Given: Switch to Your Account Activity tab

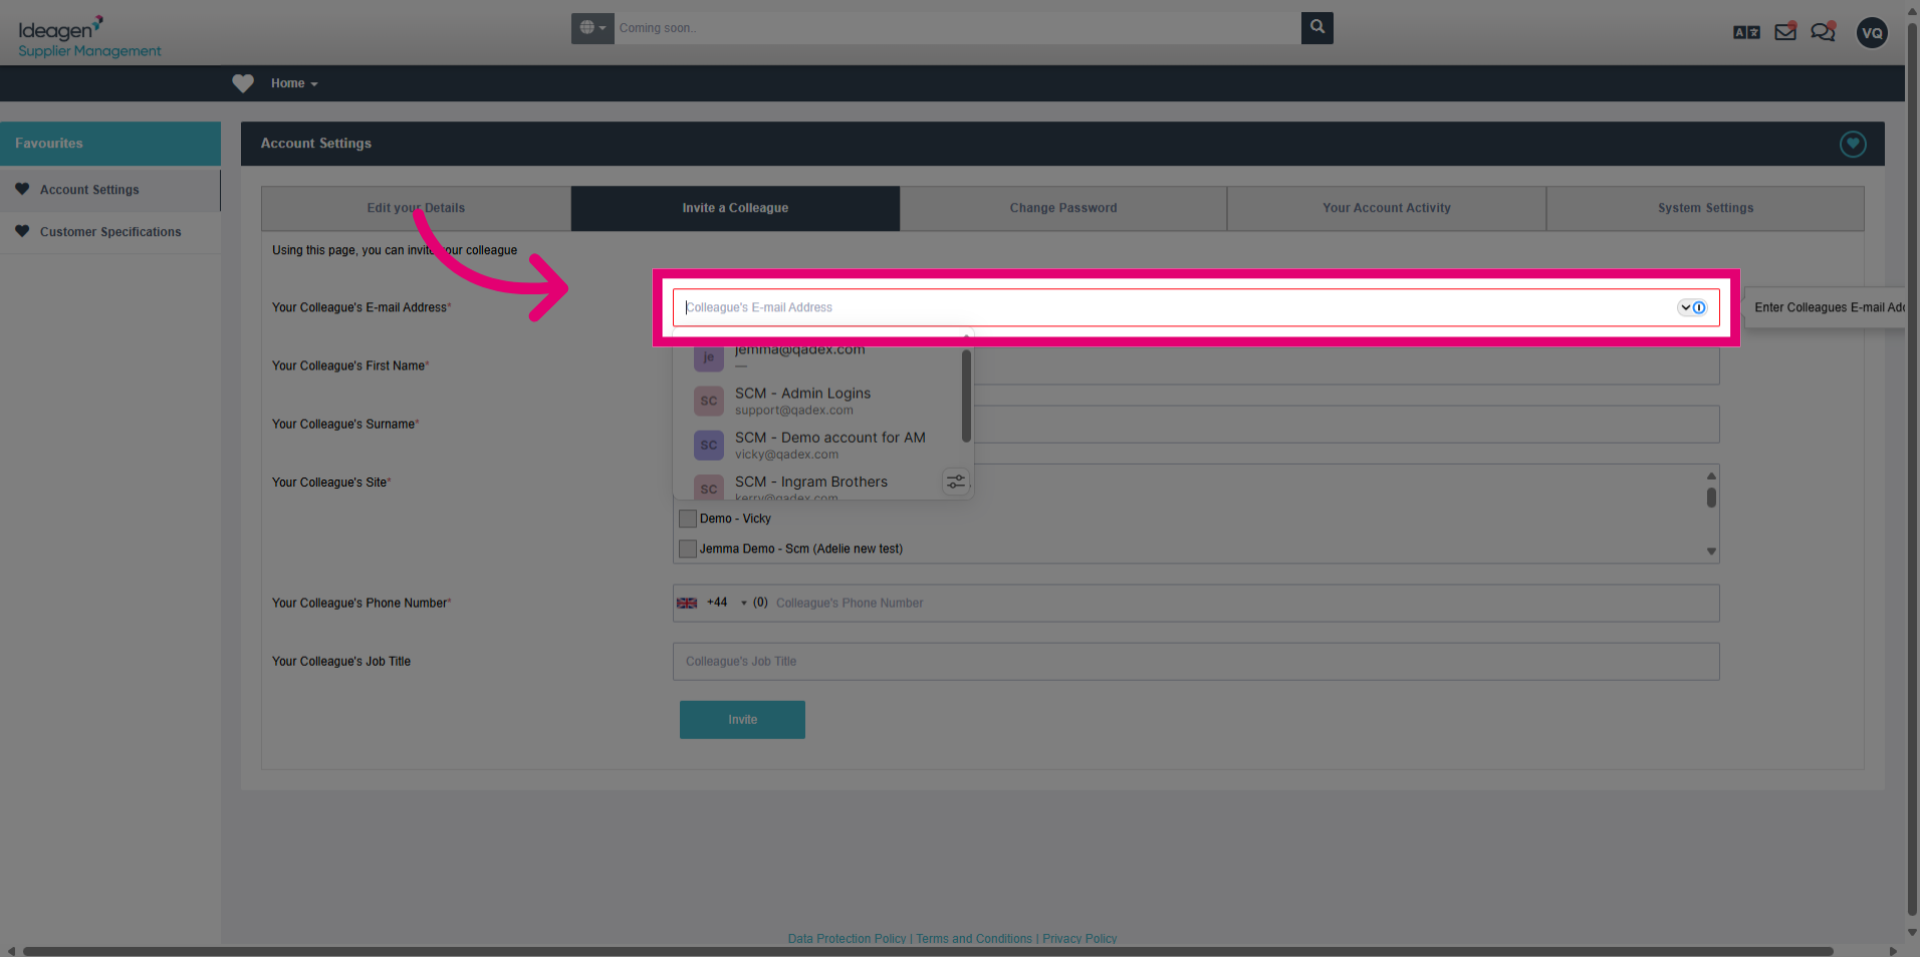Looking at the screenshot, I should point(1386,208).
